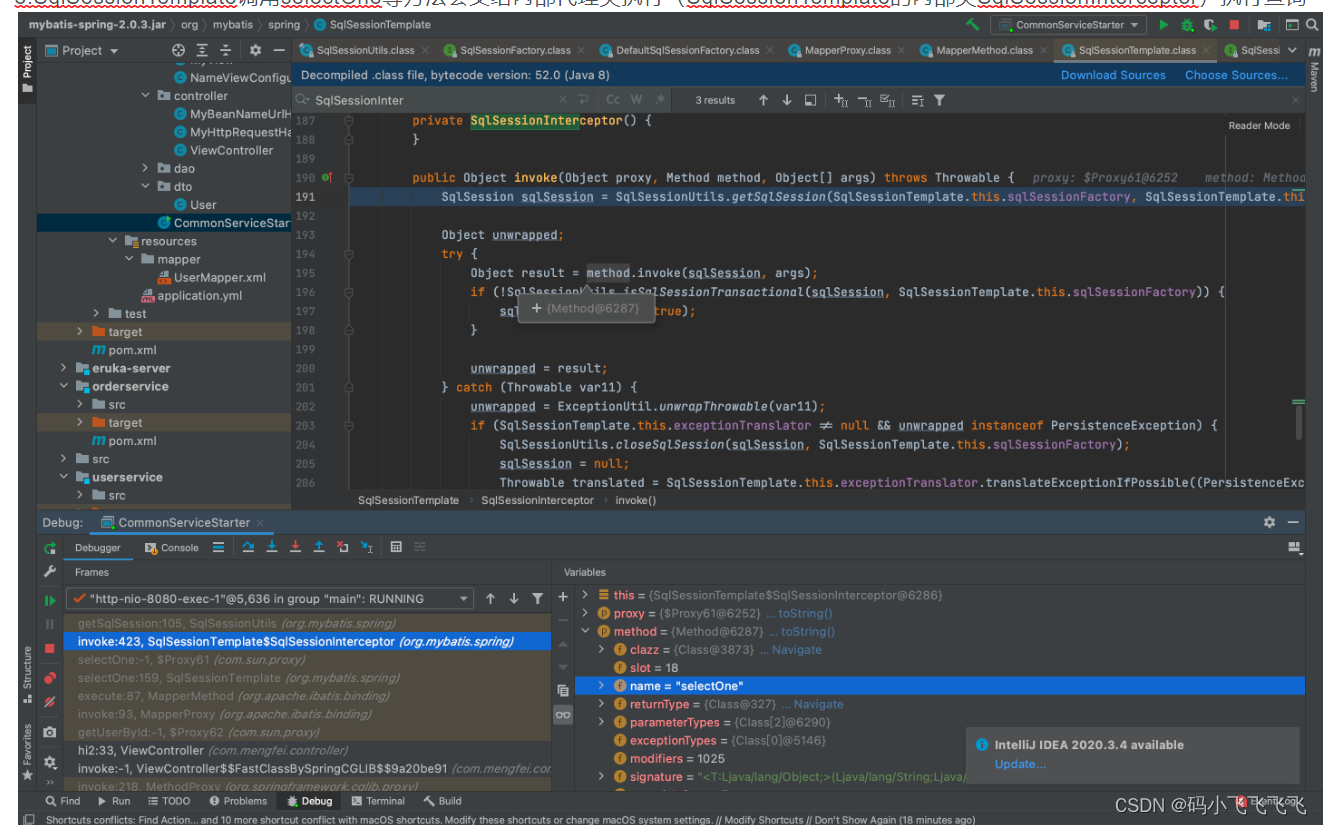Open Evaluate Expression calculator icon
Screen dimensions: 1323x825
click(x=396, y=547)
